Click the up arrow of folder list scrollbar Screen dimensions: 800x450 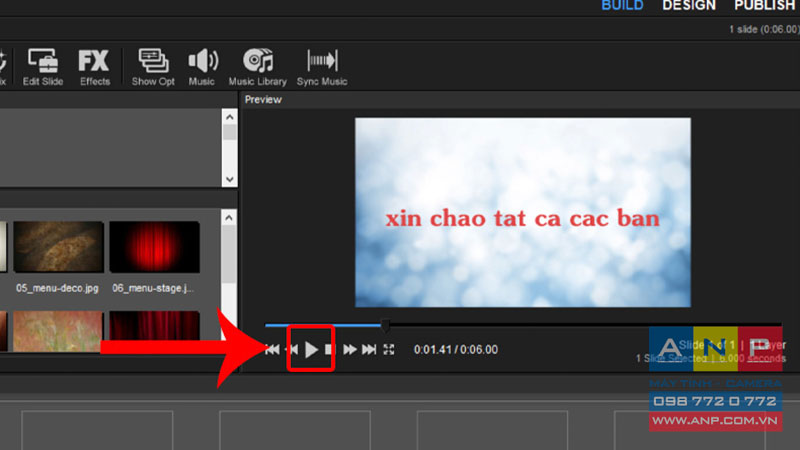(230, 117)
